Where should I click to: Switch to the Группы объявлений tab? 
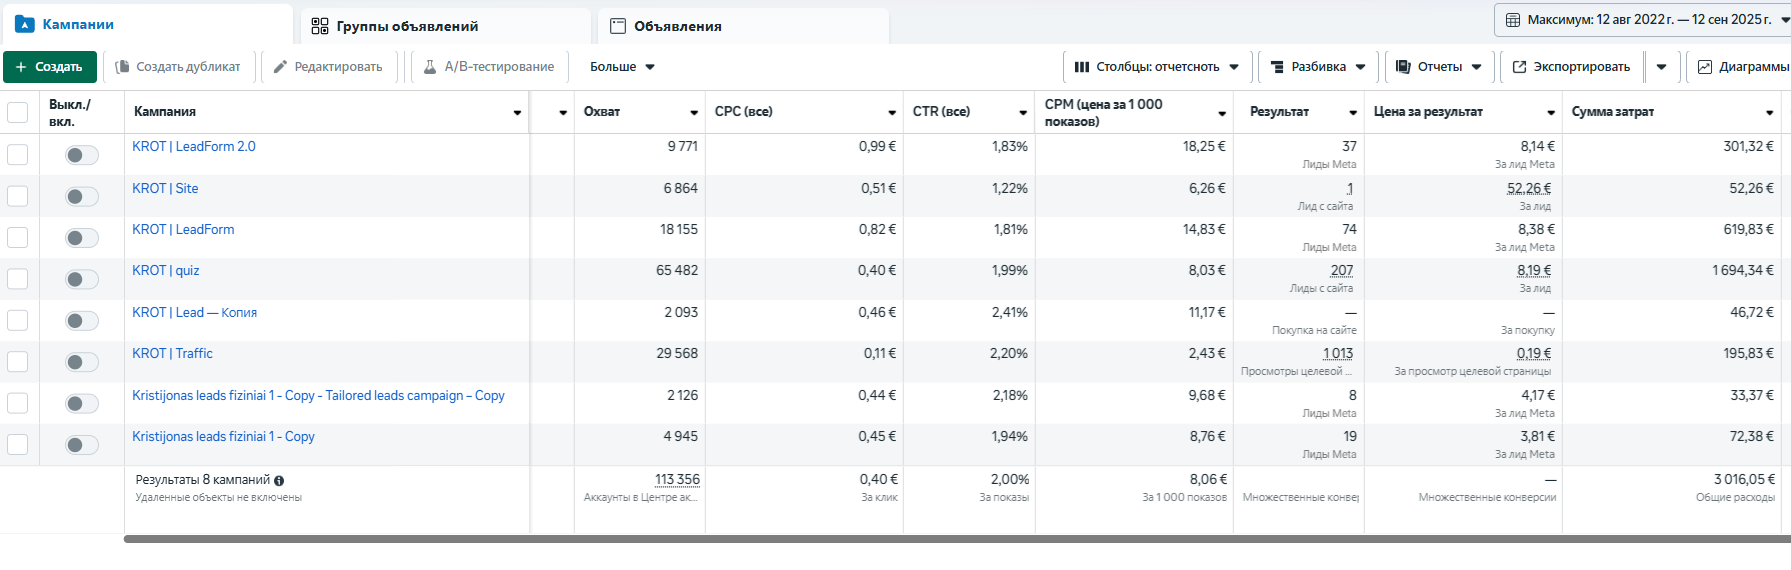[x=407, y=26]
